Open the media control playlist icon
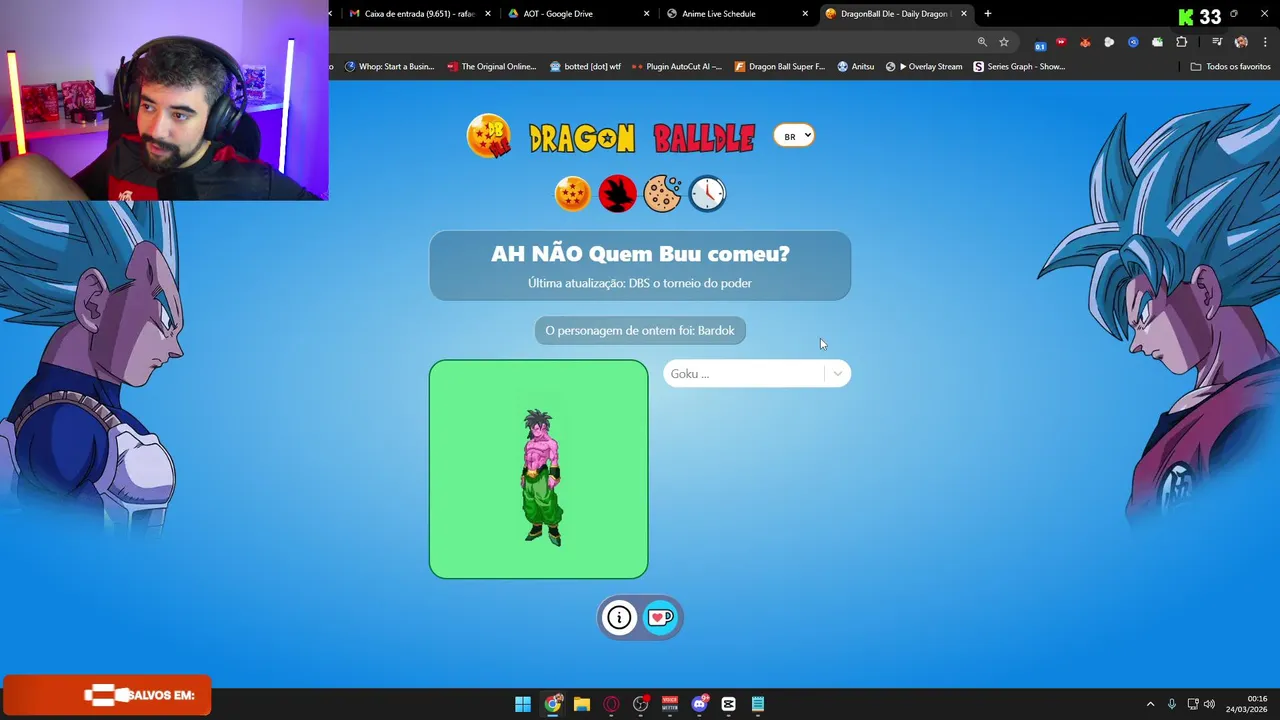Image resolution: width=1280 pixels, height=720 pixels. 1217,42
